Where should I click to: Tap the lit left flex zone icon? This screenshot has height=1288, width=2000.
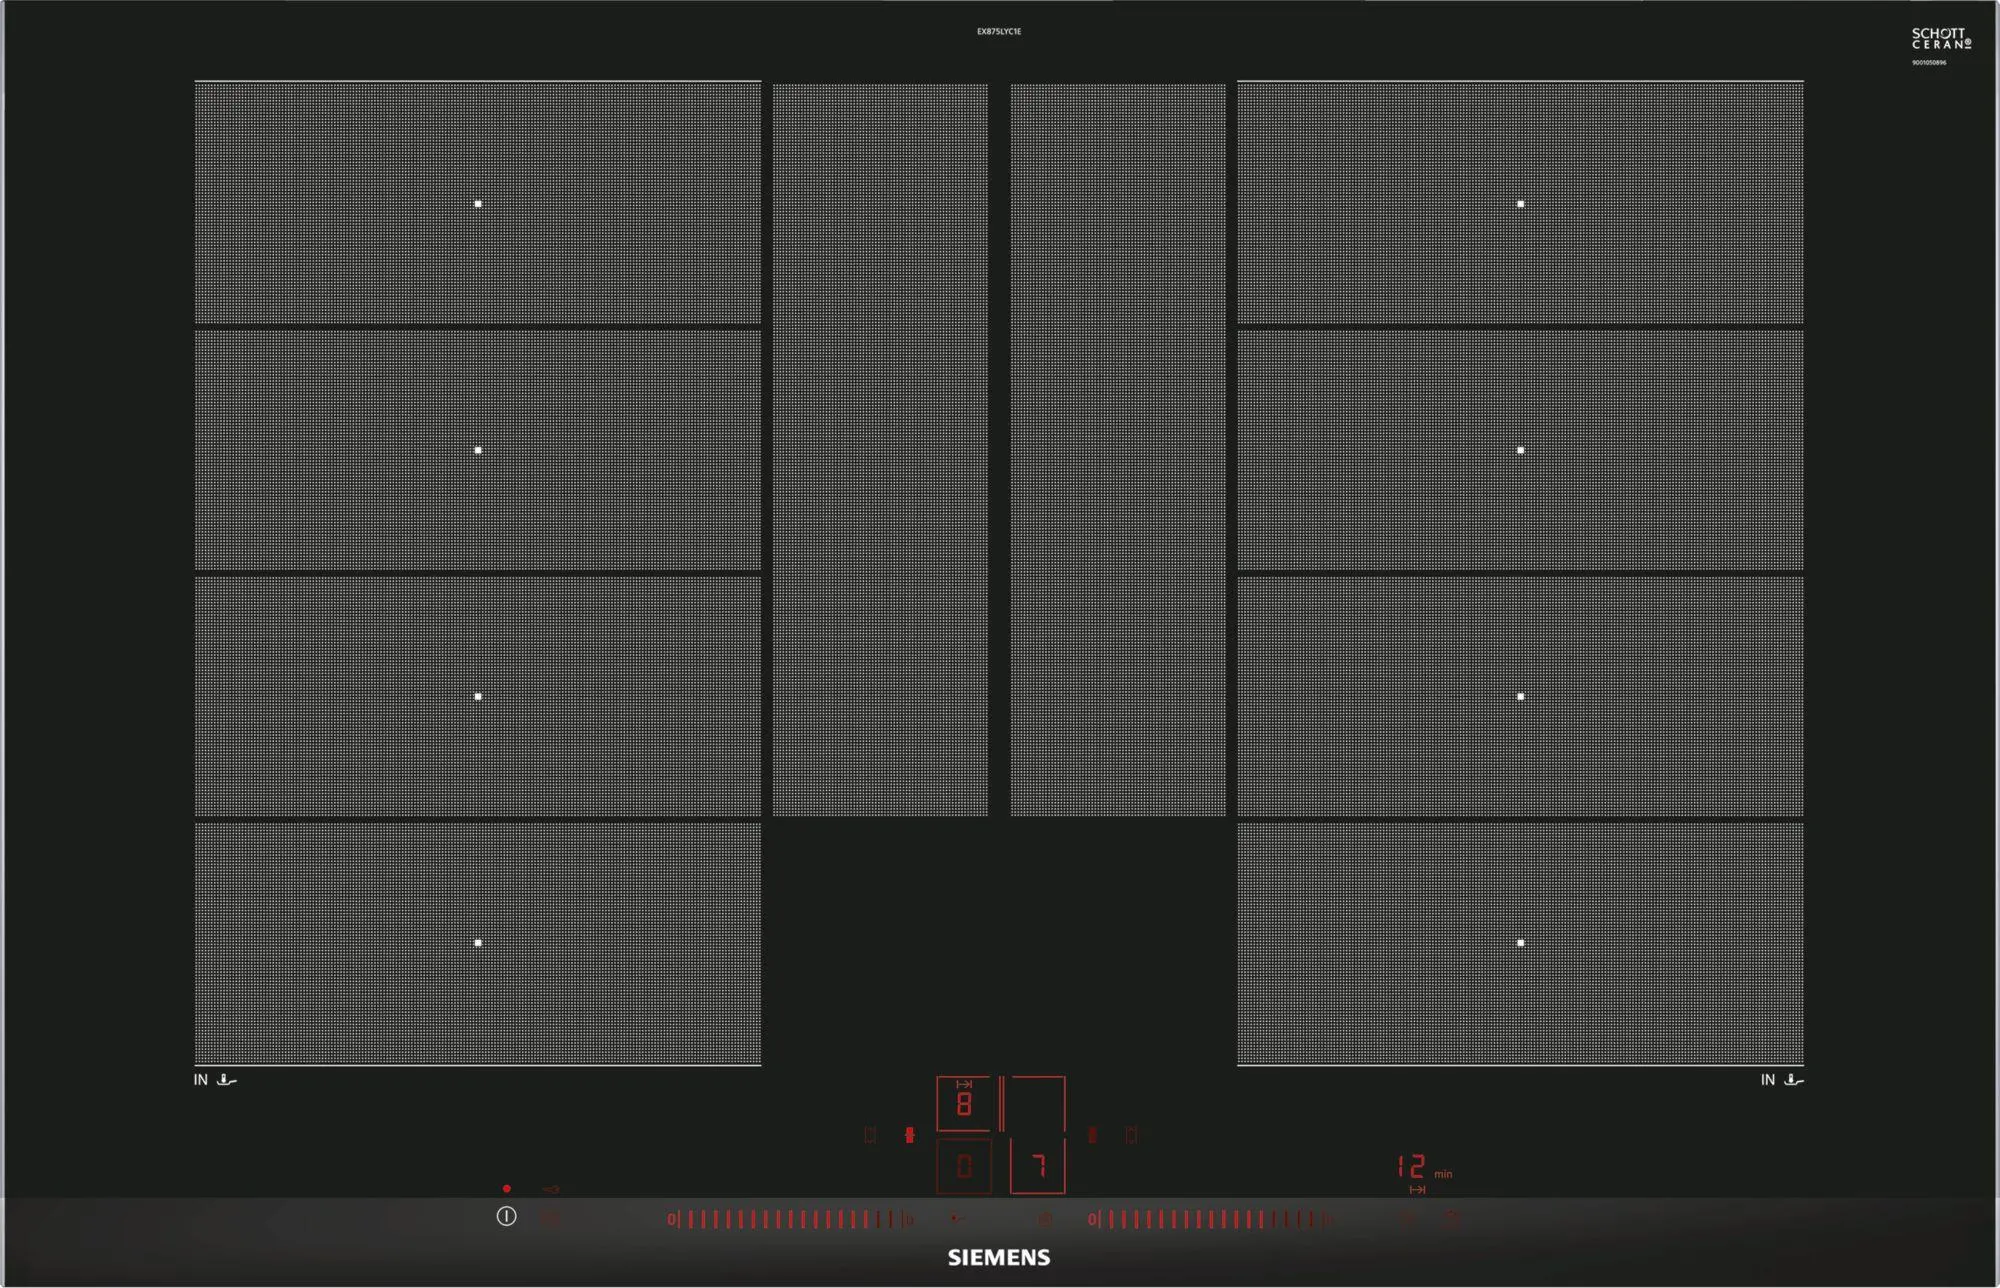tap(909, 1135)
